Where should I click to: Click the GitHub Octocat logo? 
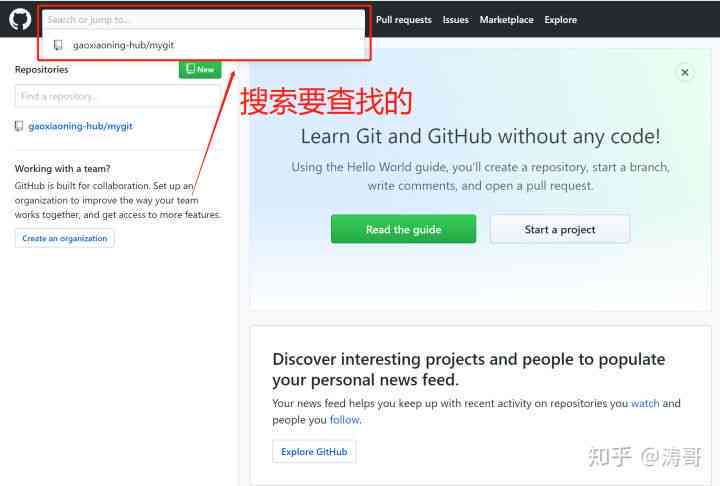pyautogui.click(x=20, y=19)
